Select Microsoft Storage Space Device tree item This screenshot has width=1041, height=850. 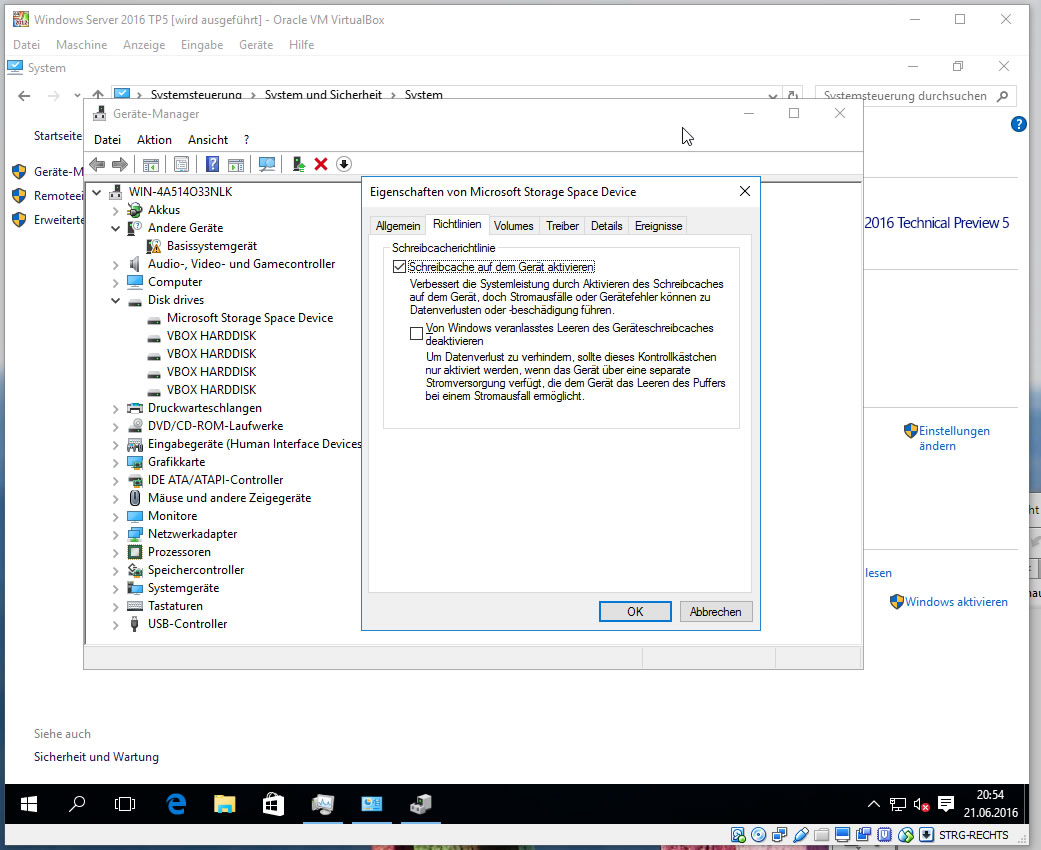(x=250, y=318)
